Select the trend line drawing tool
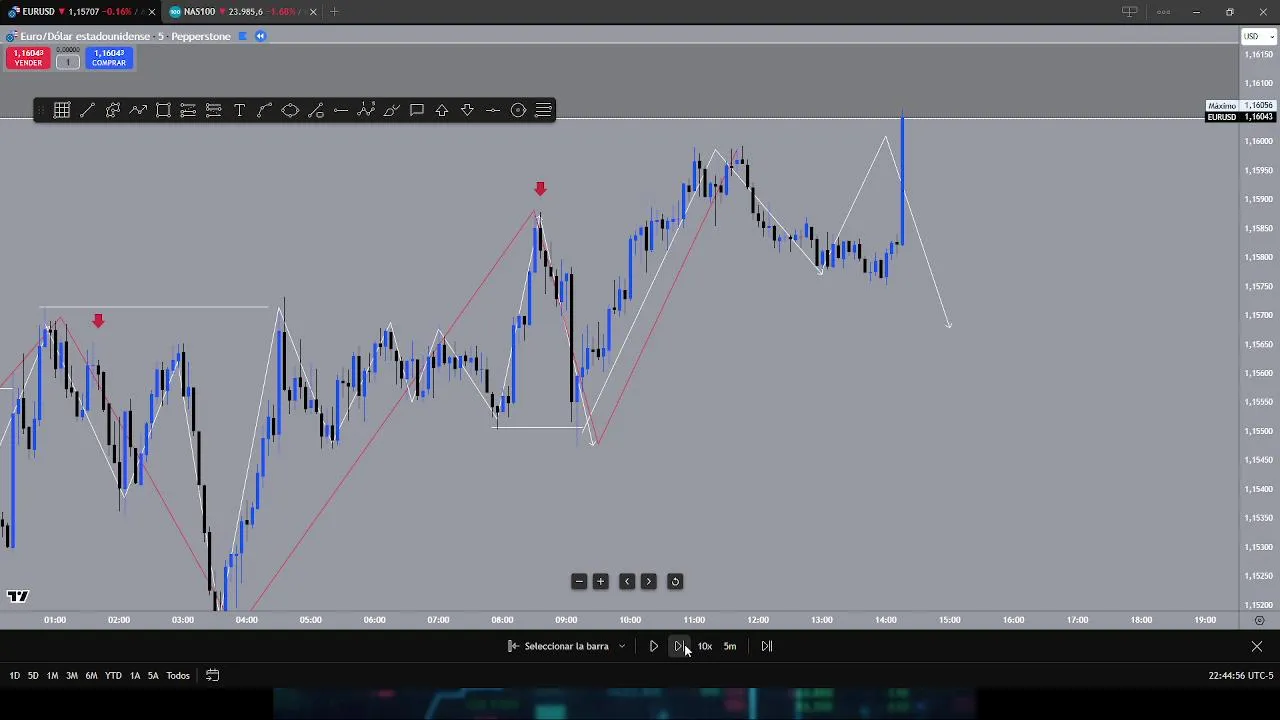 point(87,110)
